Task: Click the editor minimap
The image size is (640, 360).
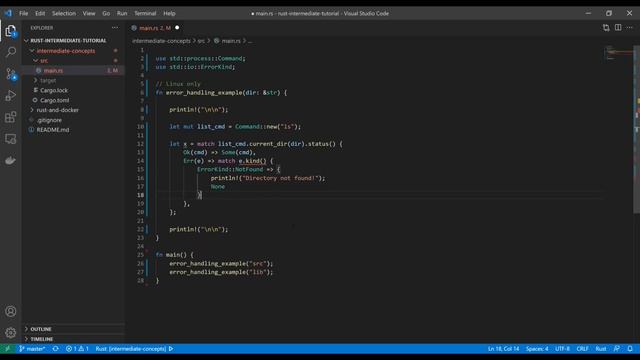Action: [618, 53]
